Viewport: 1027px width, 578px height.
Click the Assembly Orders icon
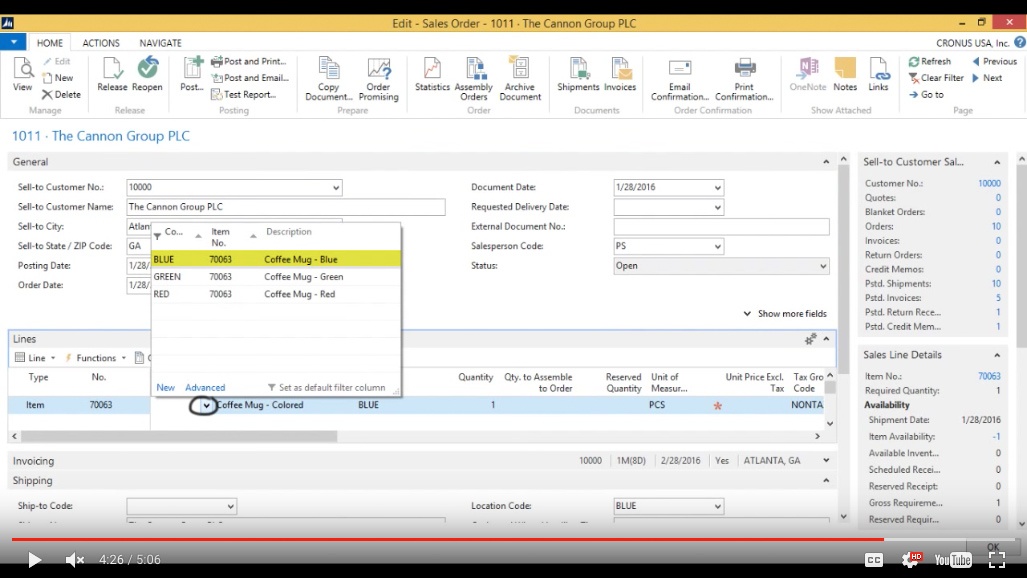473,77
